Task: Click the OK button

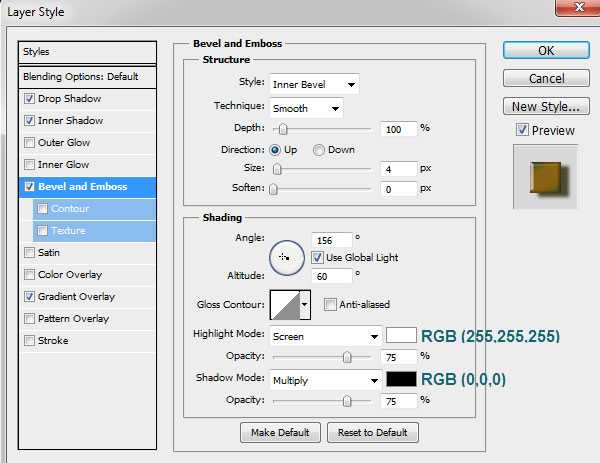Action: coord(545,50)
